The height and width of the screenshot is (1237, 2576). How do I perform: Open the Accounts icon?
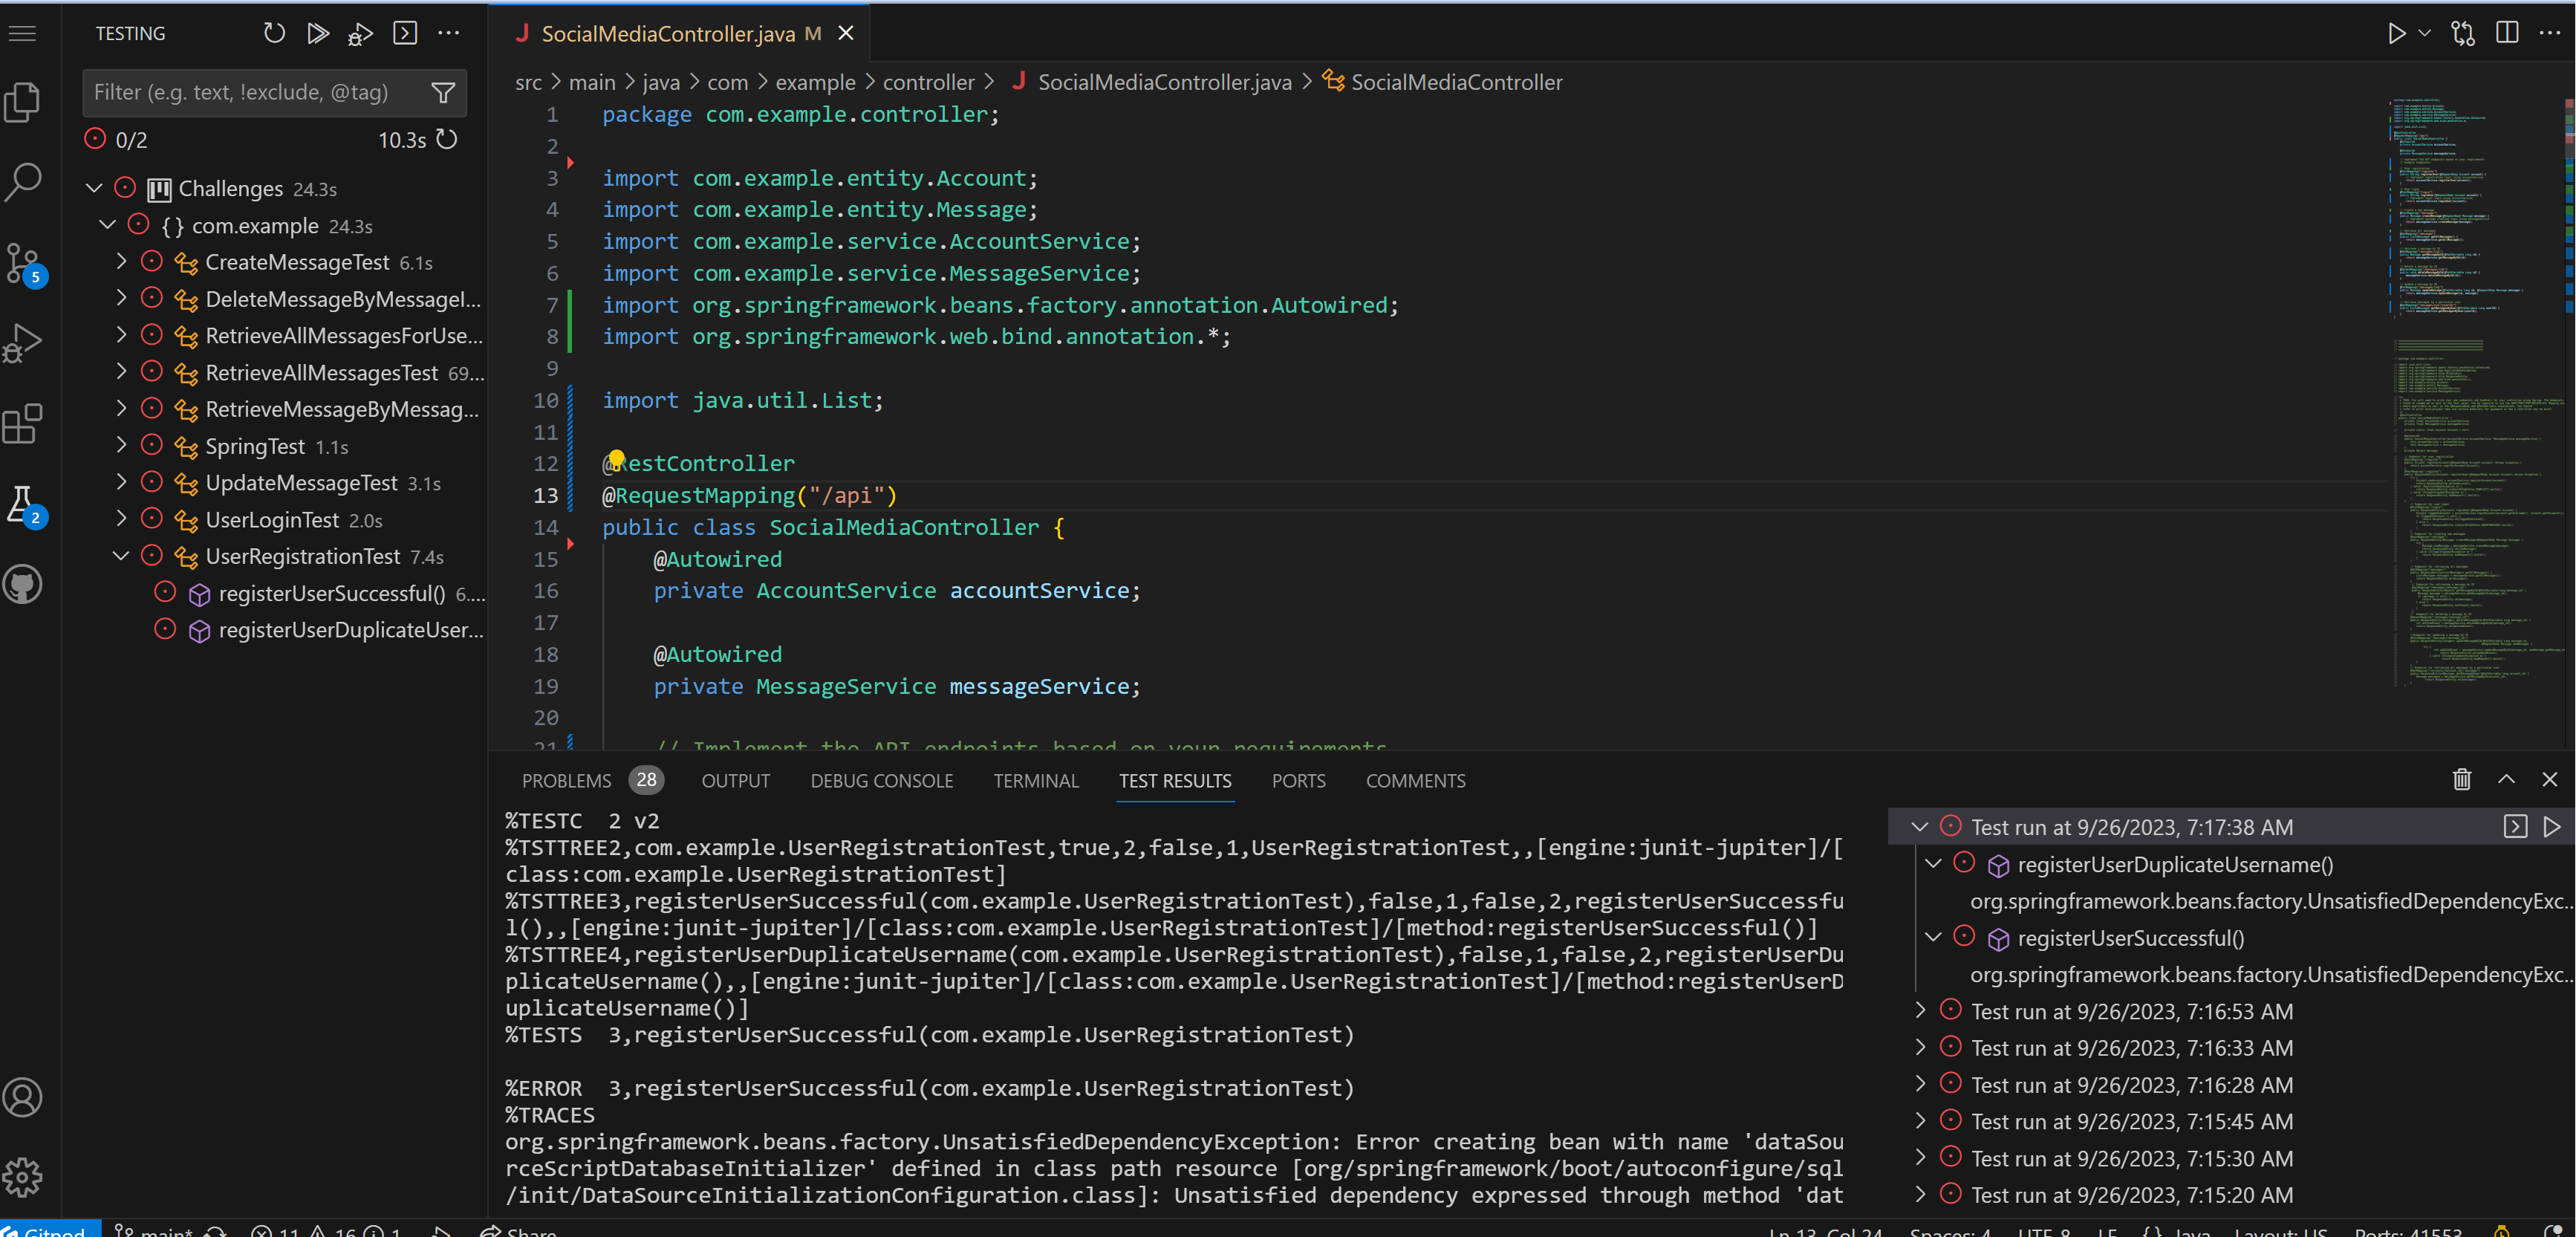point(23,1097)
